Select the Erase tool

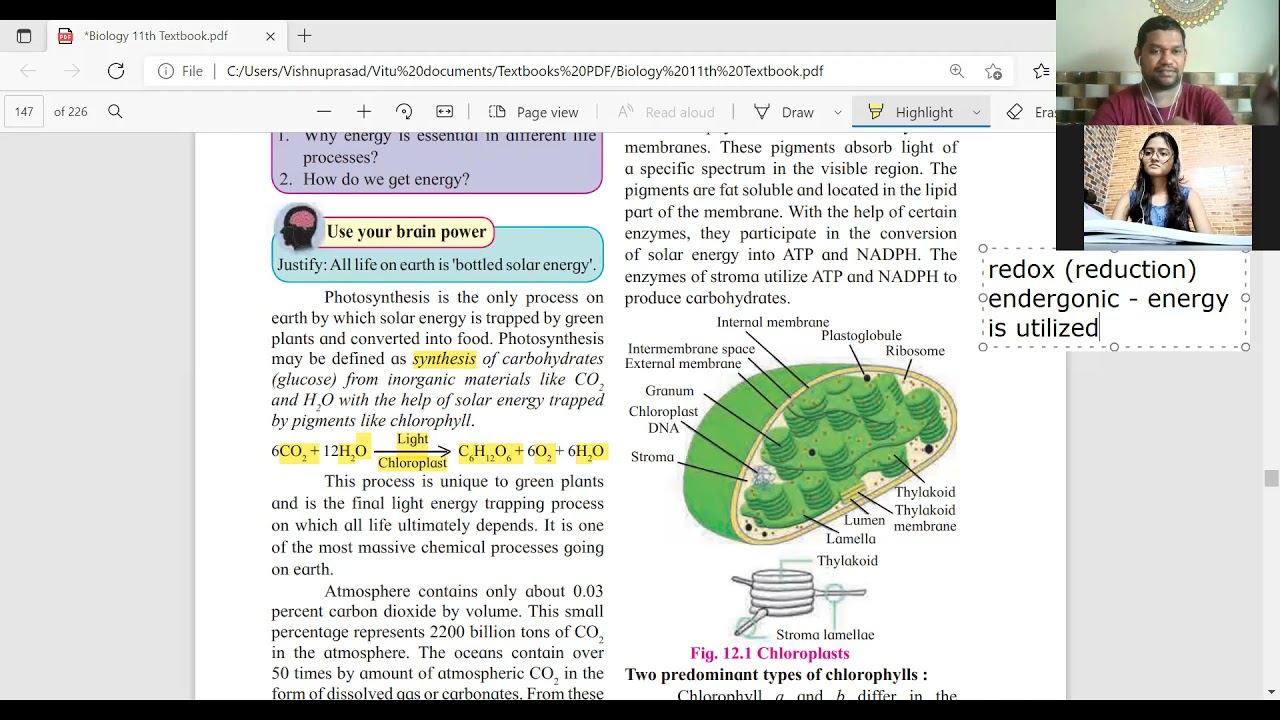1030,112
